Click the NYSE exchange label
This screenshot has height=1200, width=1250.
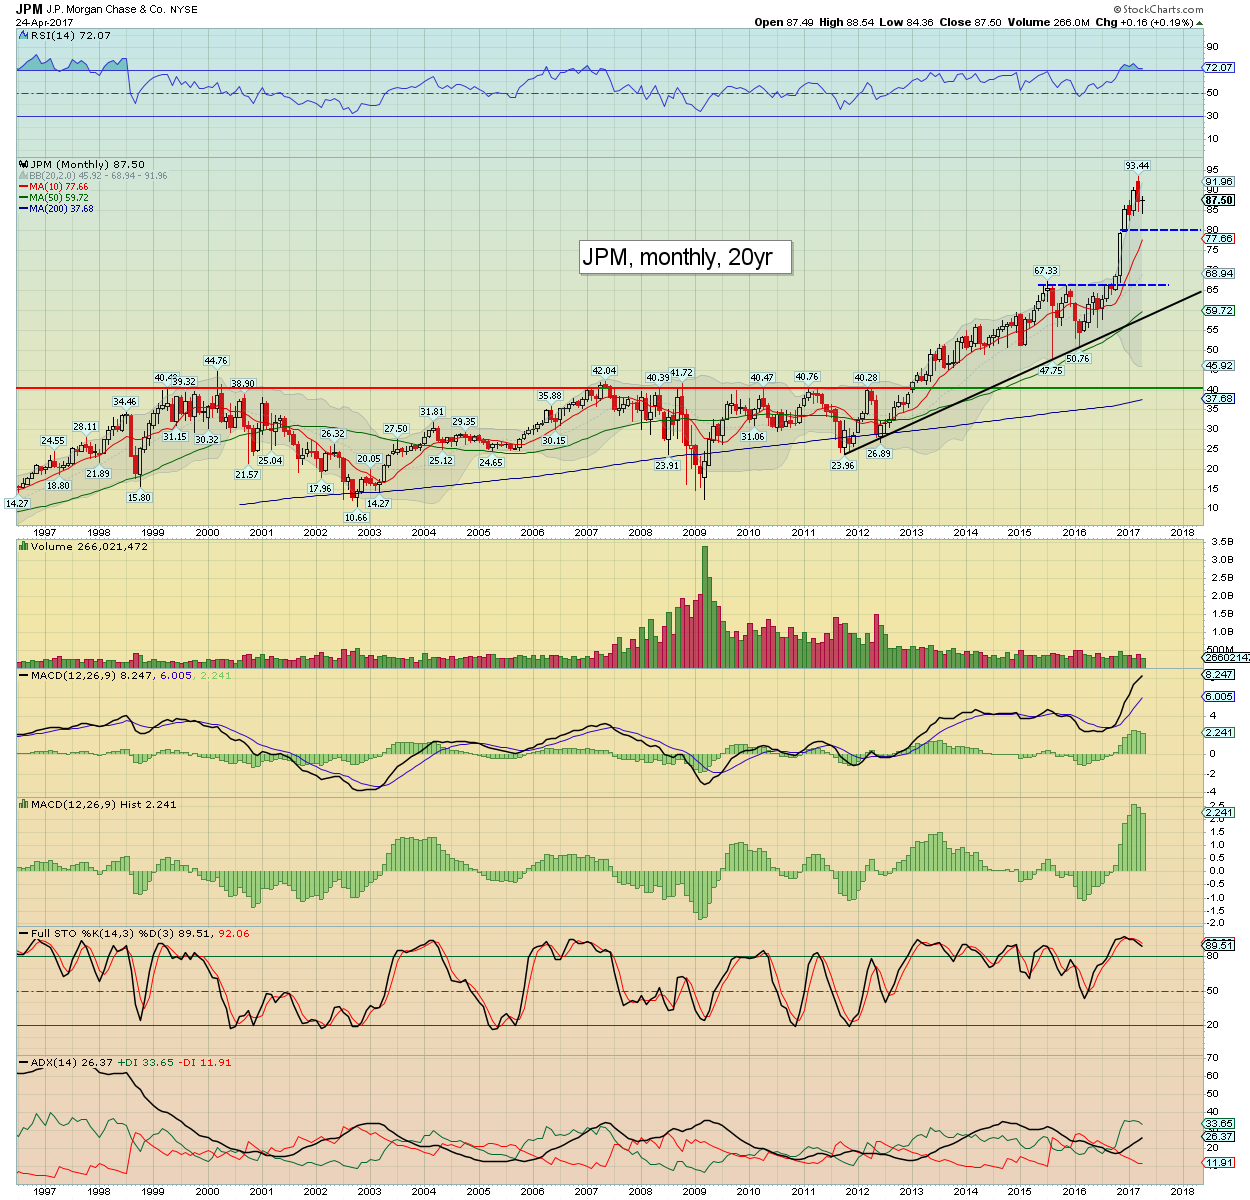[185, 9]
